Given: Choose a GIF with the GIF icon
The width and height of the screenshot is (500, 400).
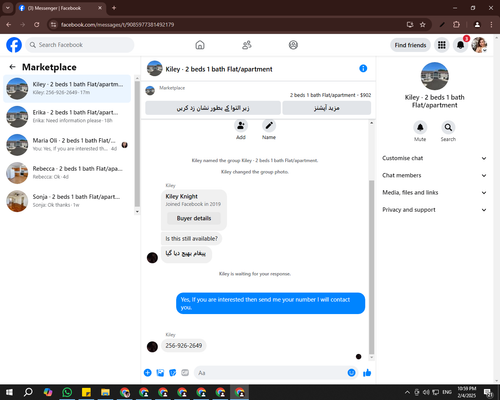Looking at the screenshot, I should [185, 373].
